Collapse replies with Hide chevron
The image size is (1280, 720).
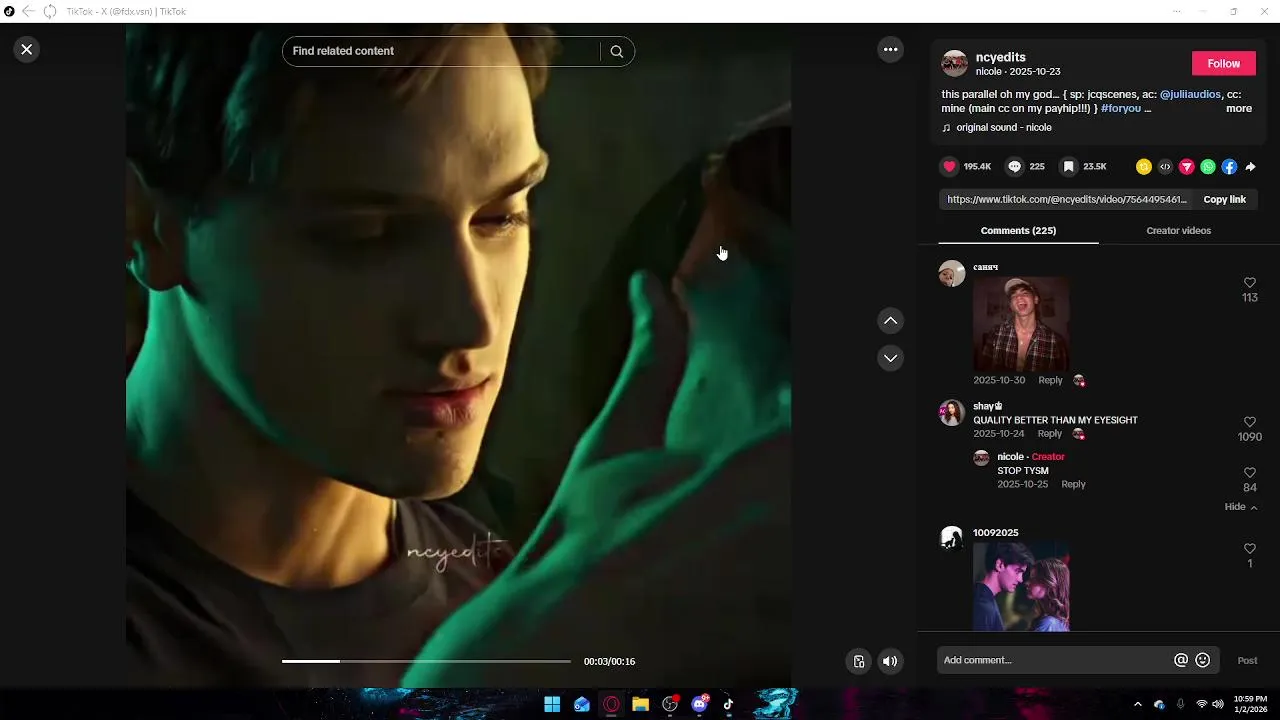click(1241, 507)
